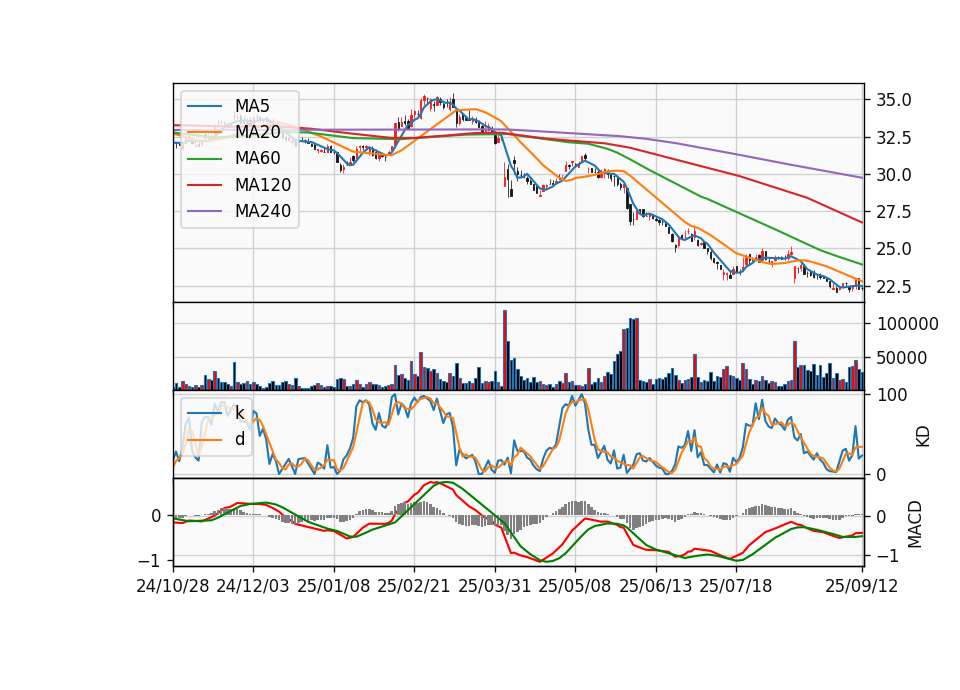Click the MACD axis title

tap(914, 524)
